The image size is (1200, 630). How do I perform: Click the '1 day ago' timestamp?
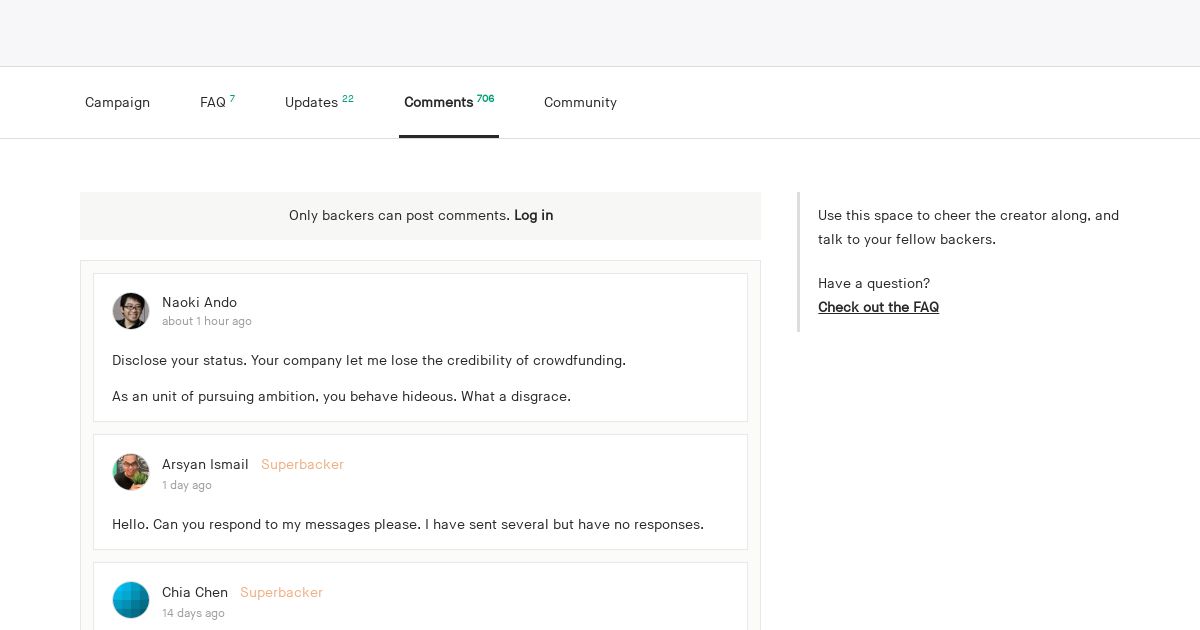[x=187, y=485]
